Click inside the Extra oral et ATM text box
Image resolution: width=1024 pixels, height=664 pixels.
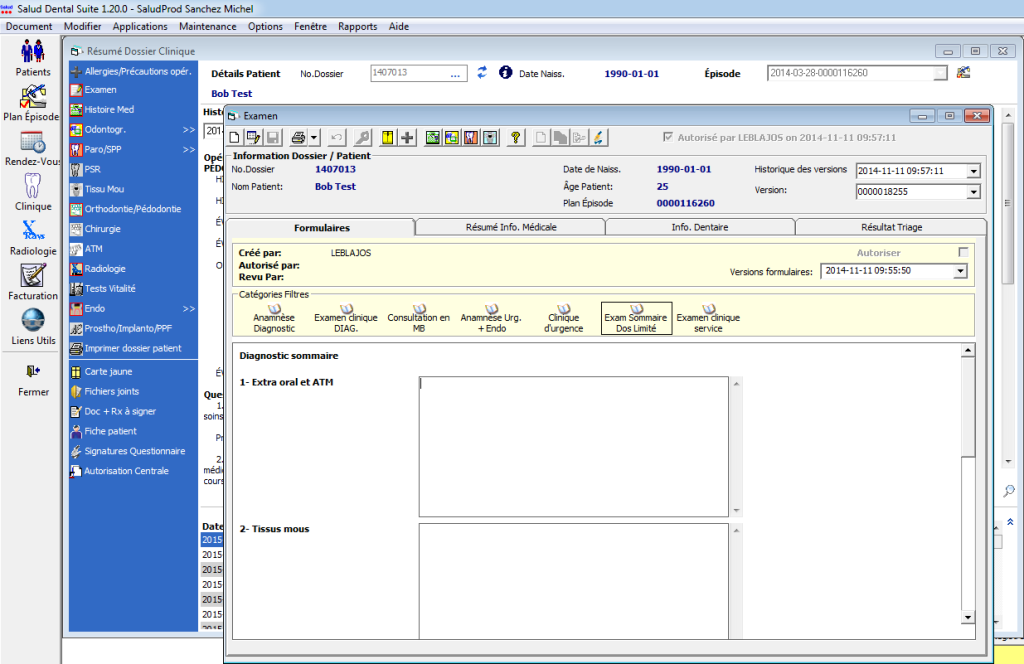pos(573,447)
